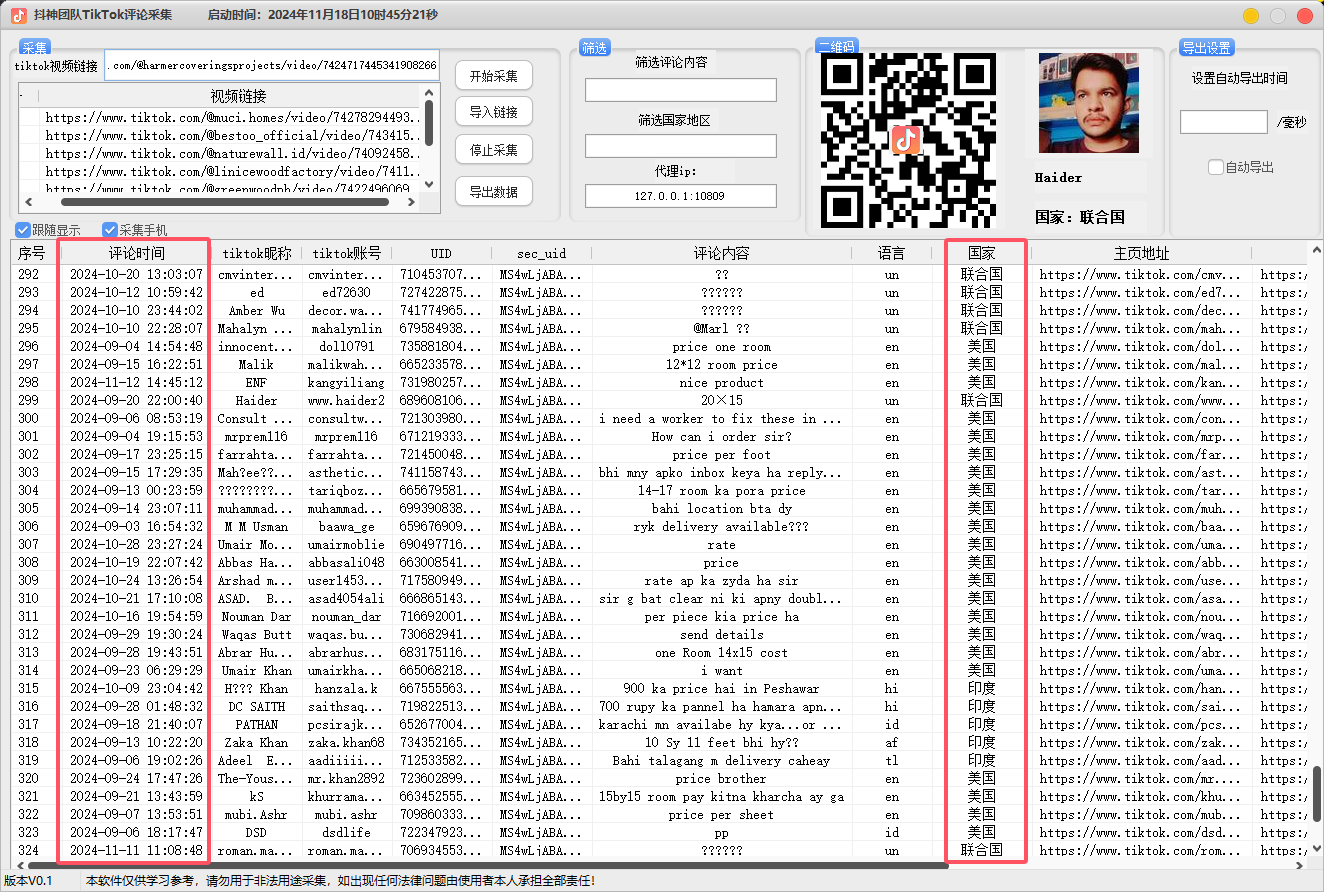1324x892 pixels.
Task: Click the tiktok账号 column header
Action: 347,253
